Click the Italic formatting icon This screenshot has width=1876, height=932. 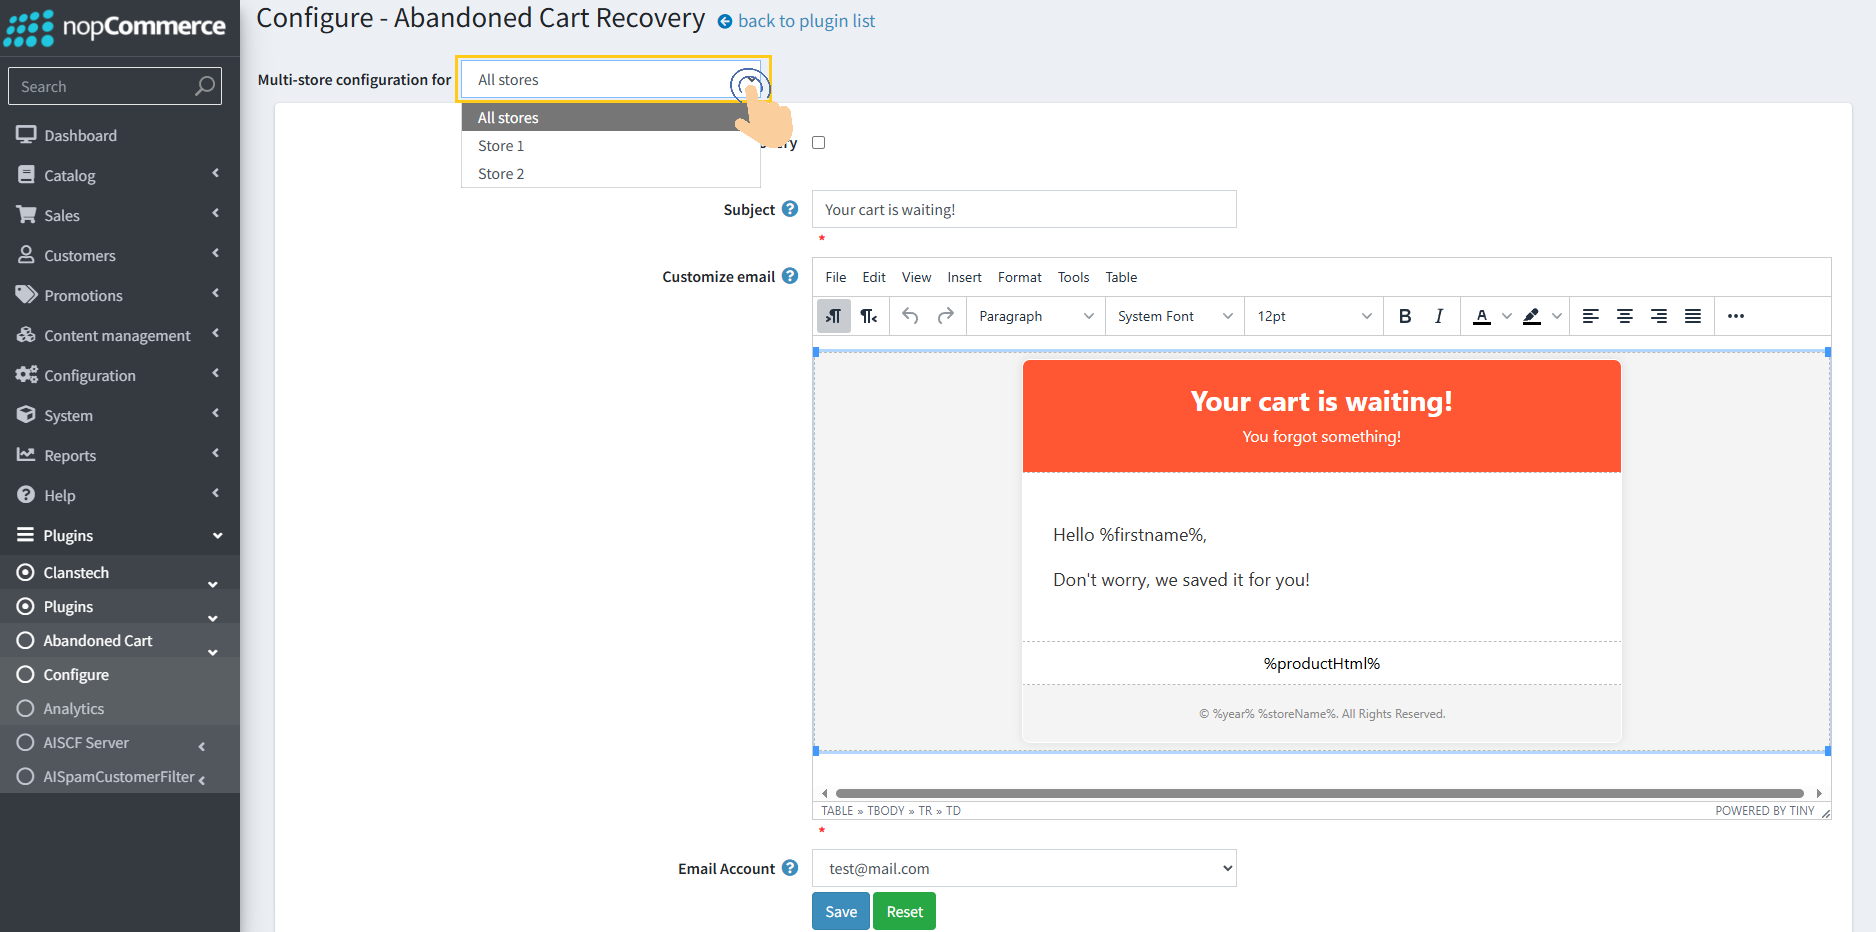pos(1438,316)
